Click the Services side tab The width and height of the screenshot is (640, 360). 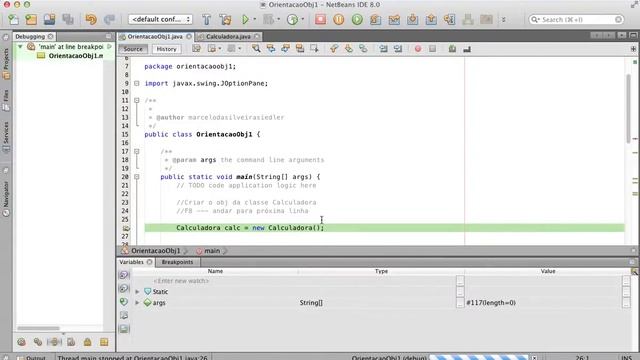(6, 138)
